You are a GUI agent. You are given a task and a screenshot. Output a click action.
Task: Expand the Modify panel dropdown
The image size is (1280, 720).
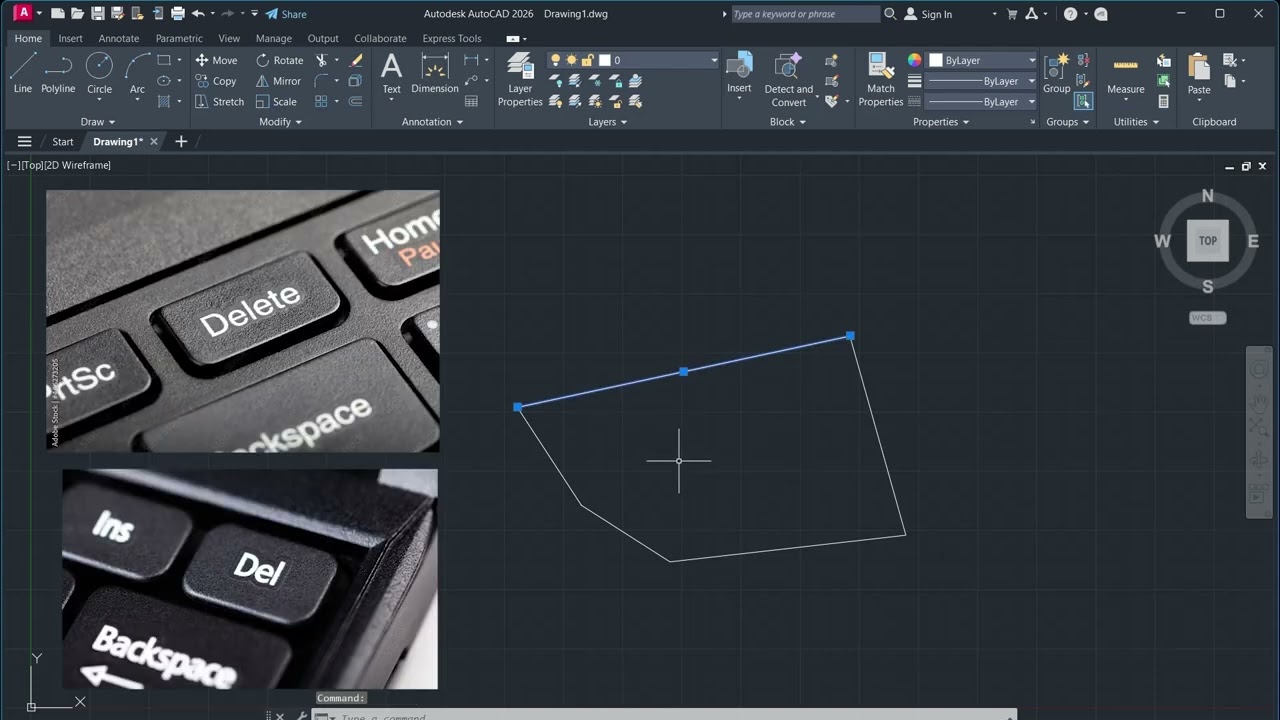coord(280,122)
